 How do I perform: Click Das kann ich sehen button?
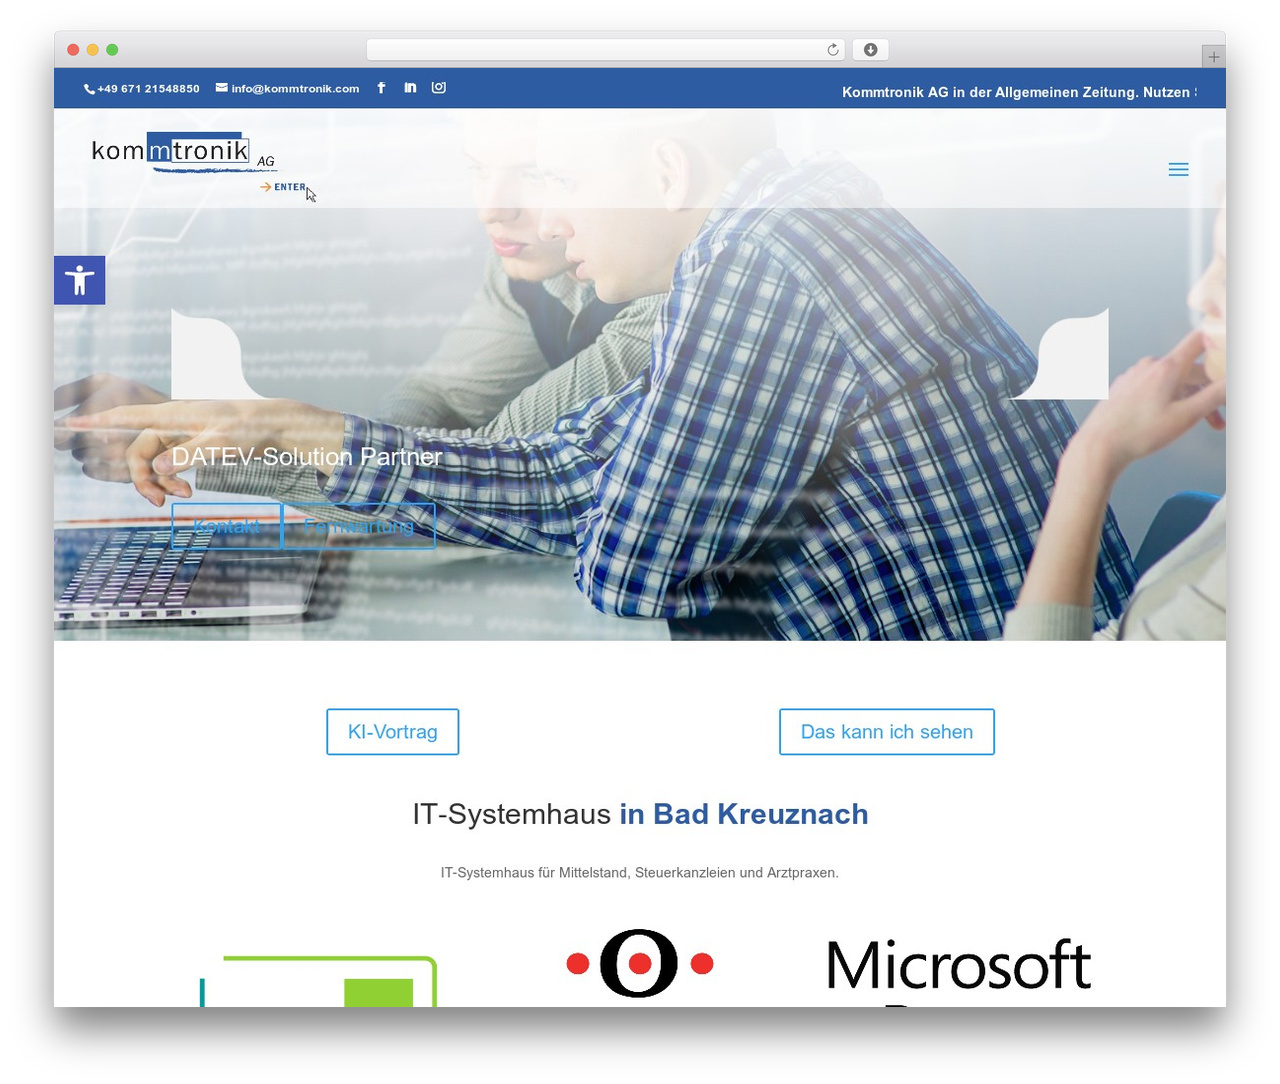click(x=887, y=732)
